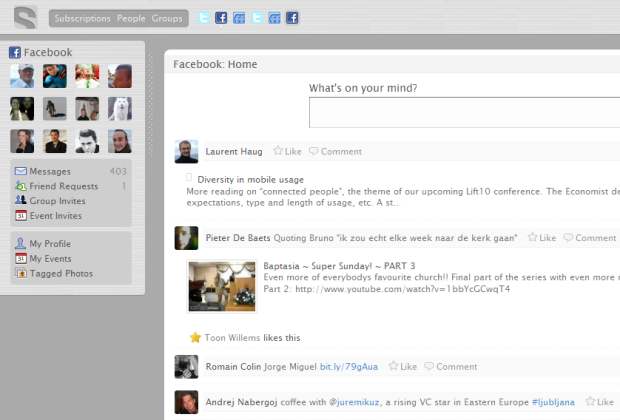Open the Subscriptions menu
This screenshot has height=420, width=620.
(83, 18)
